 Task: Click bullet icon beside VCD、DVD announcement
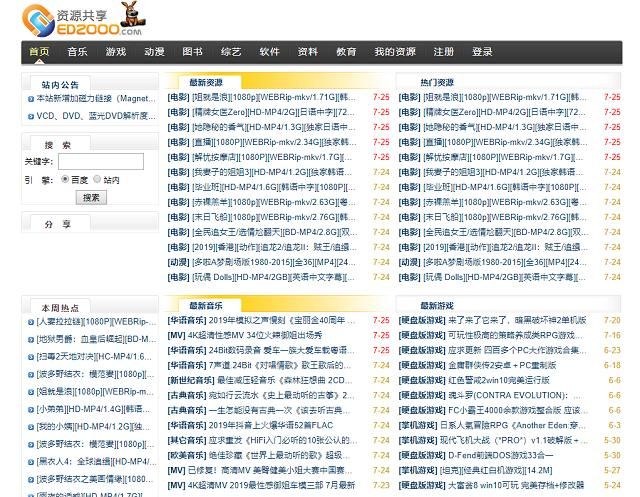30,116
